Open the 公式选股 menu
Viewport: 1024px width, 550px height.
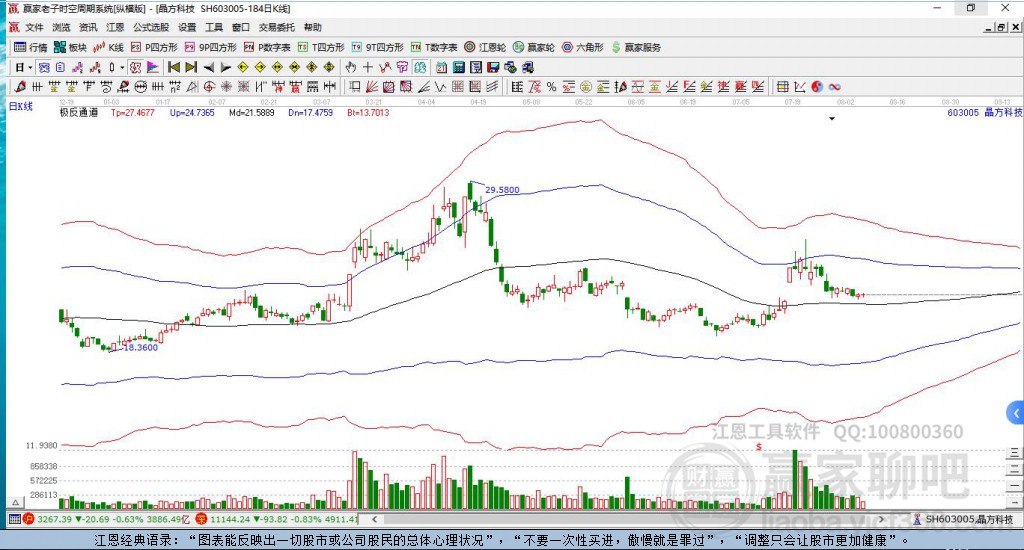(151, 27)
